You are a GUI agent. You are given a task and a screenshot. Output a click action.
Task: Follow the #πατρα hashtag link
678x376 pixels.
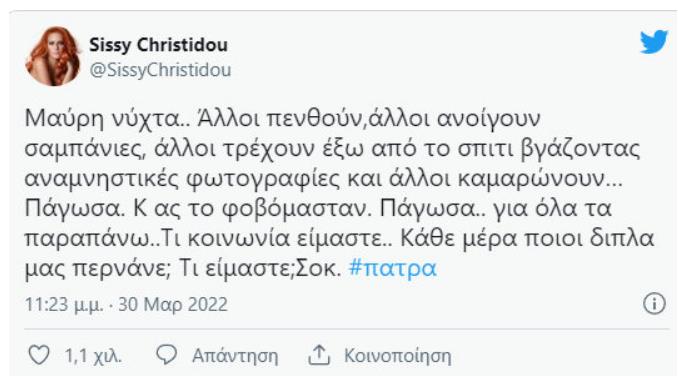point(393,268)
